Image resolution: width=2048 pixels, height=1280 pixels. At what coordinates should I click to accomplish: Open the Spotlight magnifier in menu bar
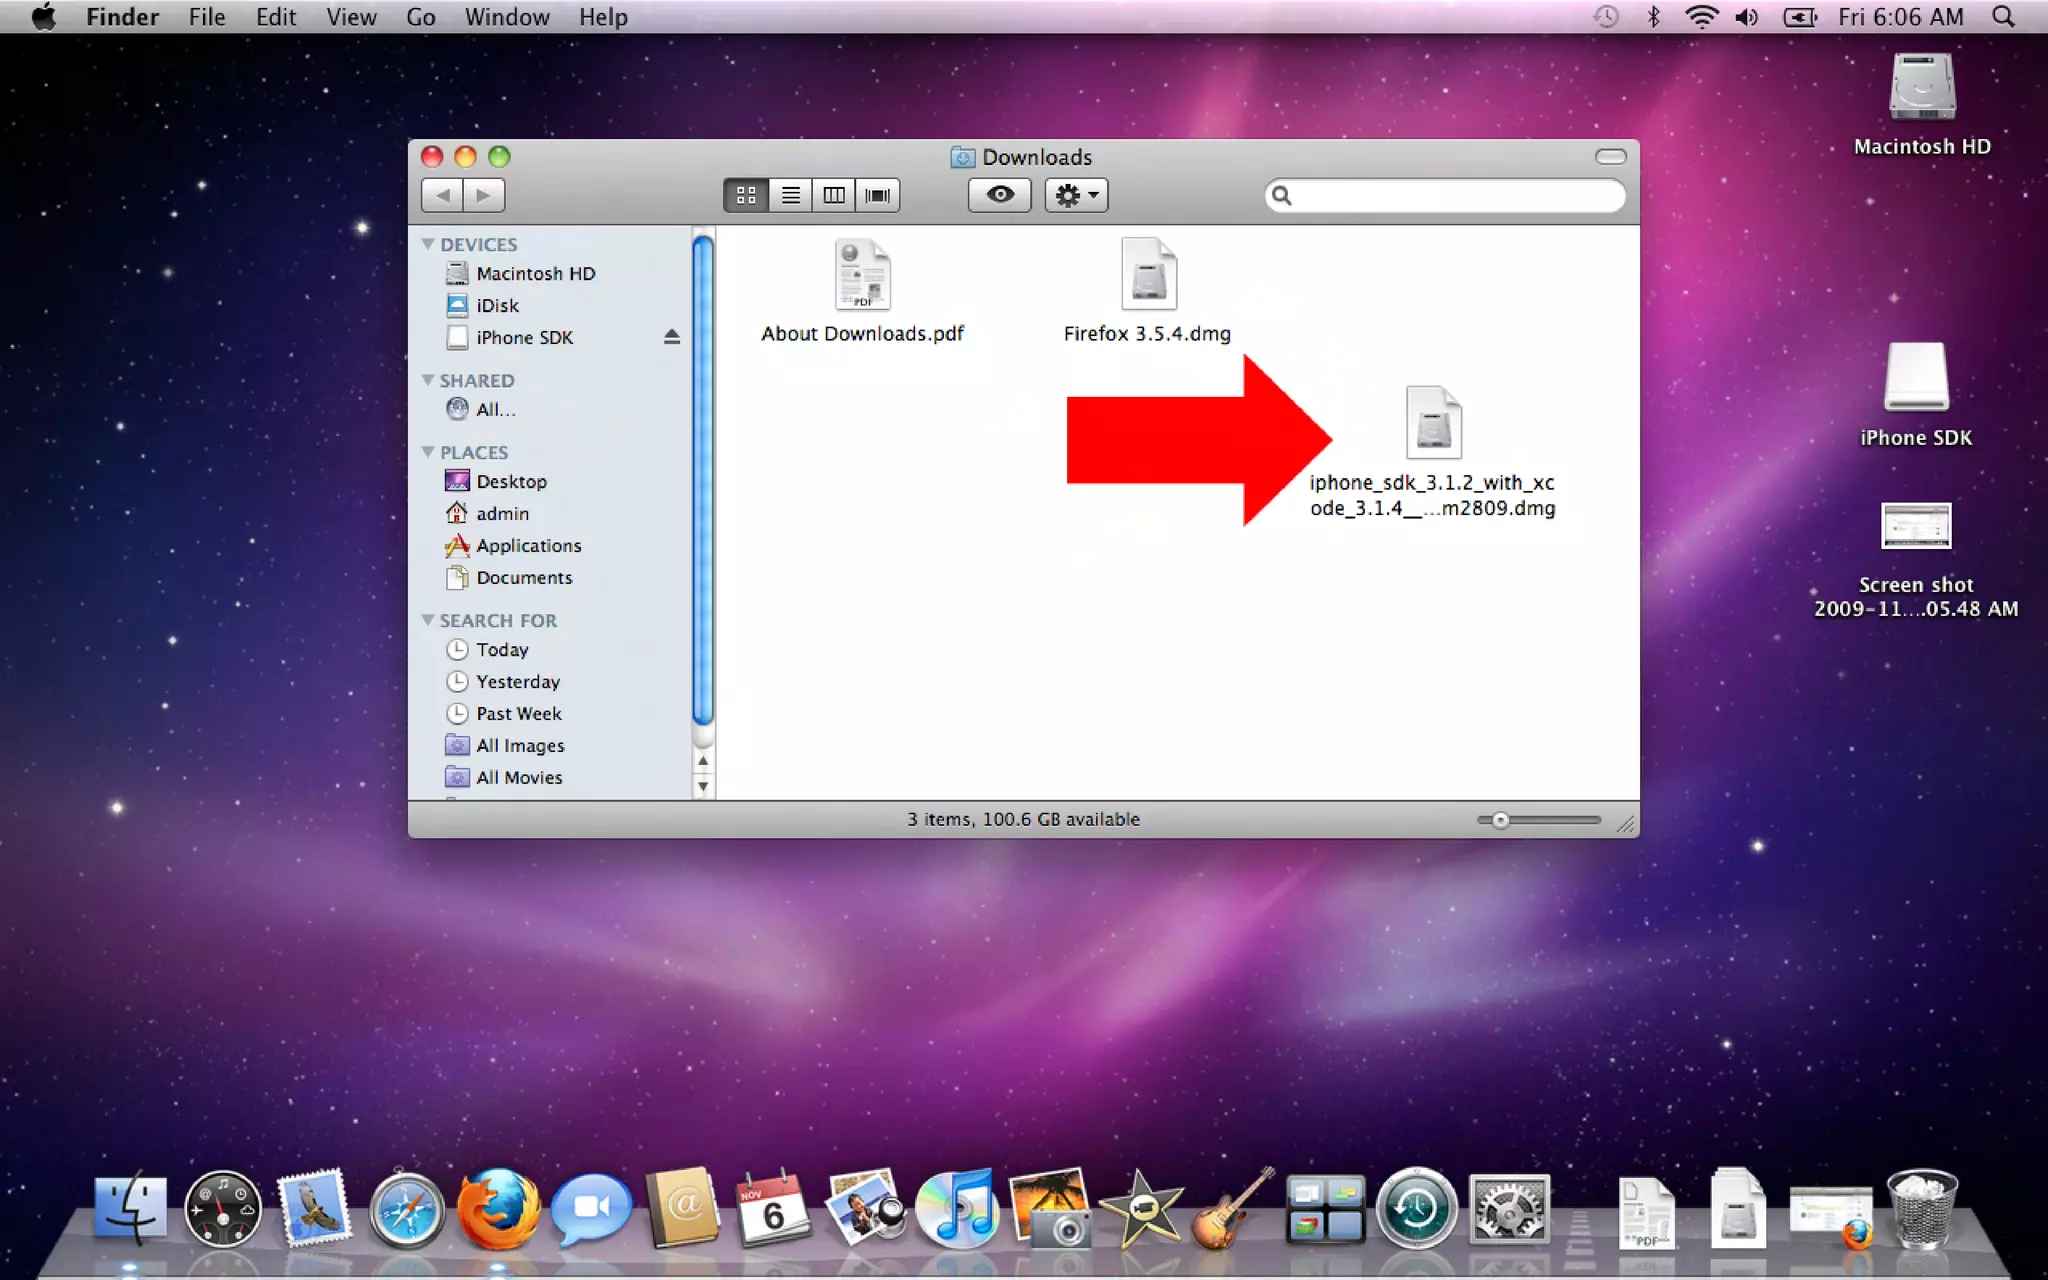pos(2003,17)
